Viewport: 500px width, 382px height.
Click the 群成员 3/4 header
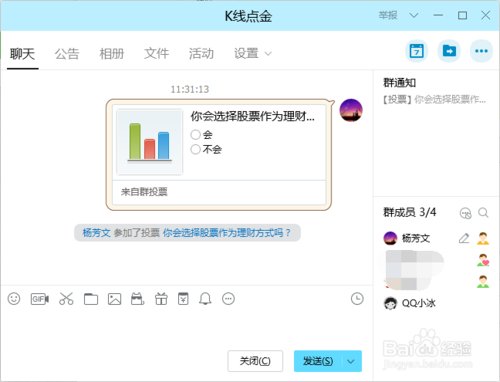[x=410, y=212]
